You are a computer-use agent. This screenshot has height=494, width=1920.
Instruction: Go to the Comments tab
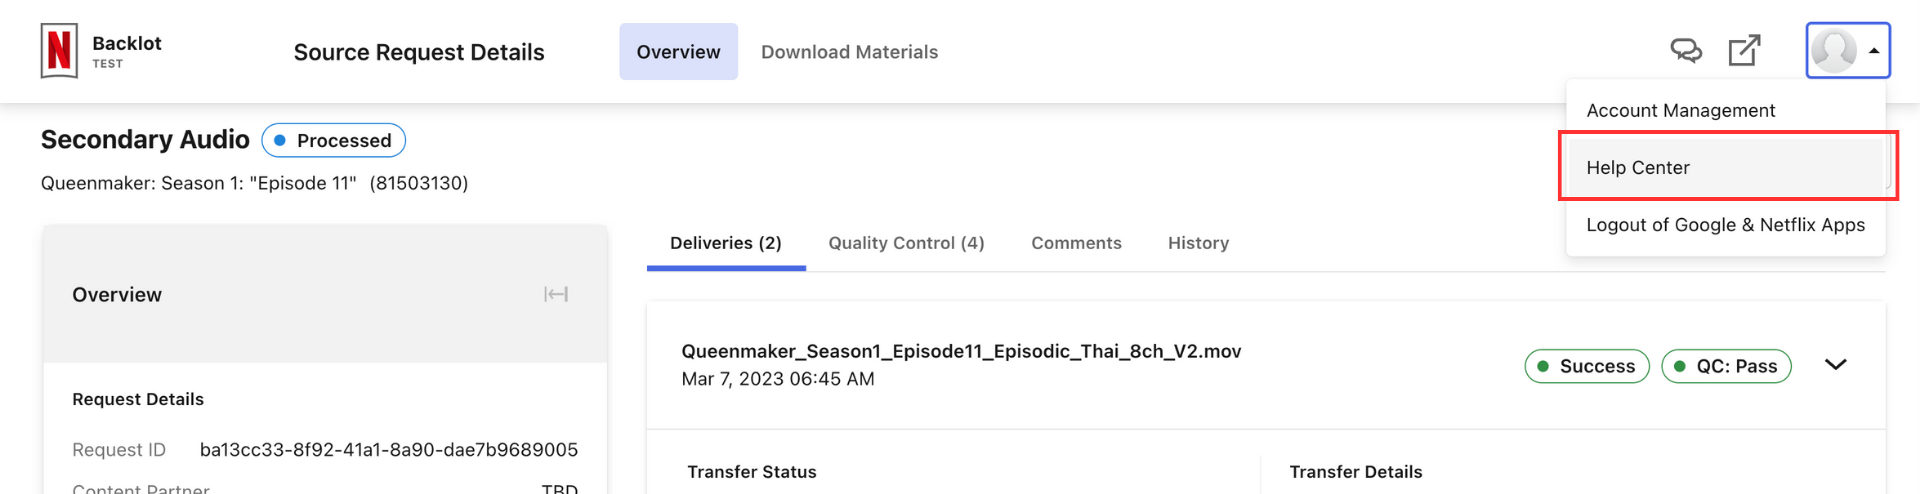[x=1076, y=243]
